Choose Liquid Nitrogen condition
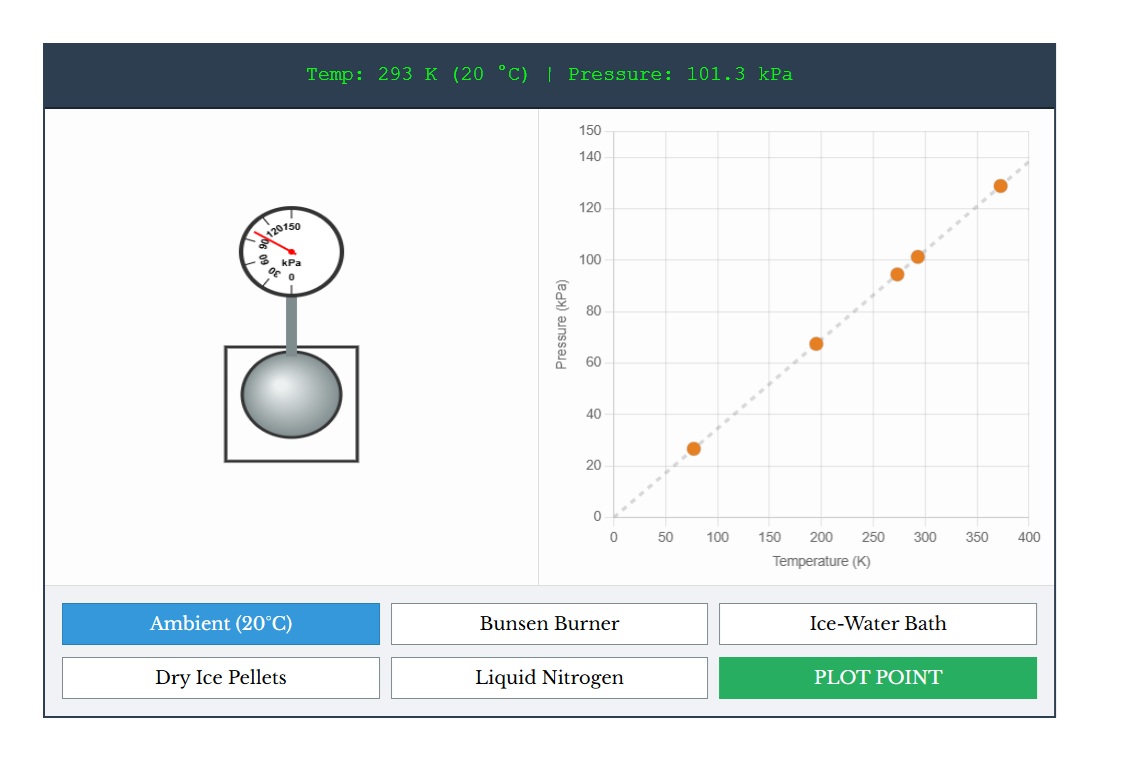Viewport: 1142px width, 759px height. click(549, 678)
